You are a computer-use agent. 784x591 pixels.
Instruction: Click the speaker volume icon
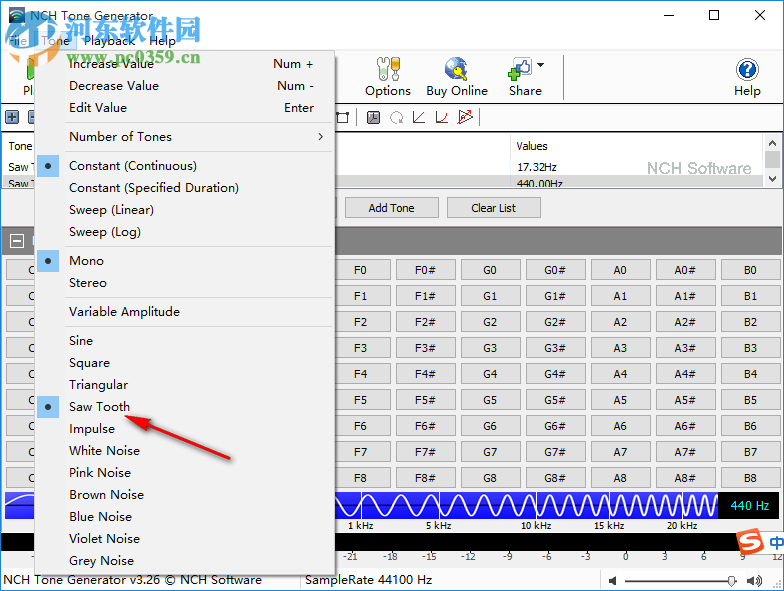[x=613, y=580]
